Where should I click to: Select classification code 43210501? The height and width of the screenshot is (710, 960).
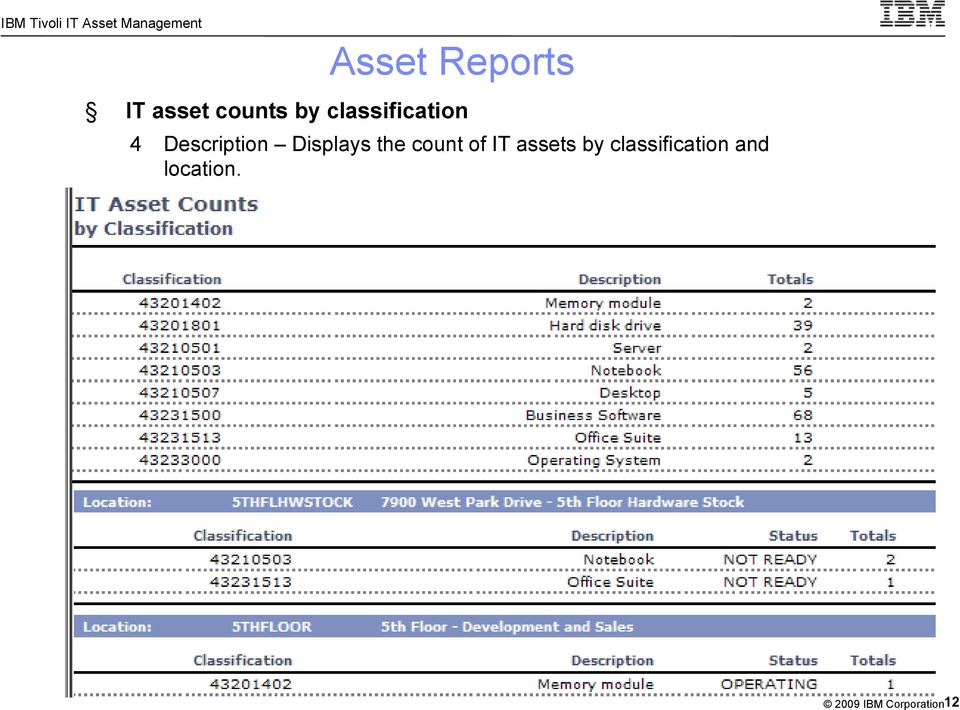click(179, 348)
